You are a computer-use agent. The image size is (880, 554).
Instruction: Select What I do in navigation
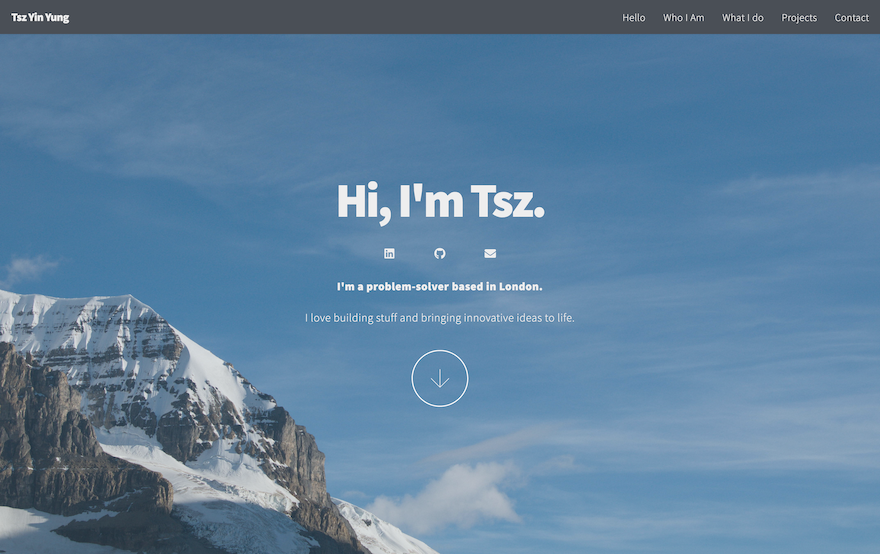[742, 17]
